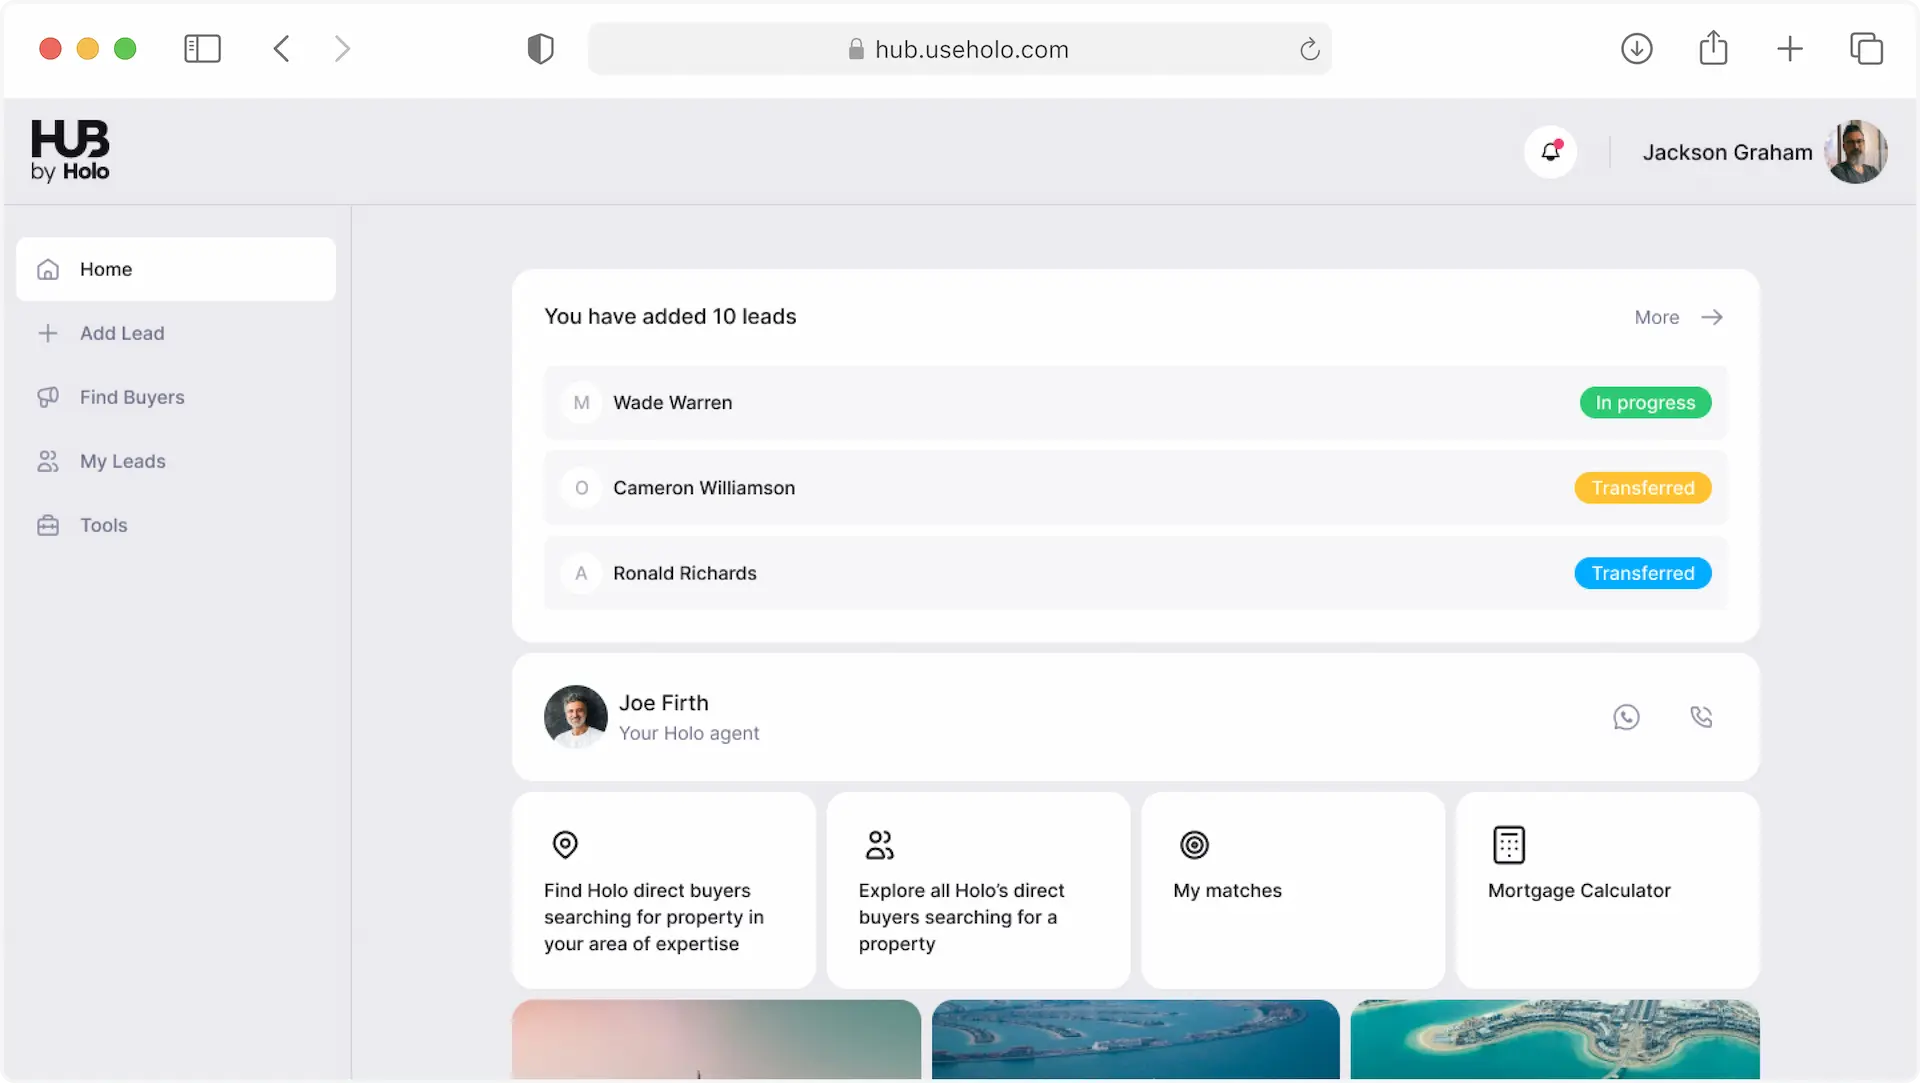
Task: Click Ronald Richards' A initial circle
Action: tap(581, 573)
